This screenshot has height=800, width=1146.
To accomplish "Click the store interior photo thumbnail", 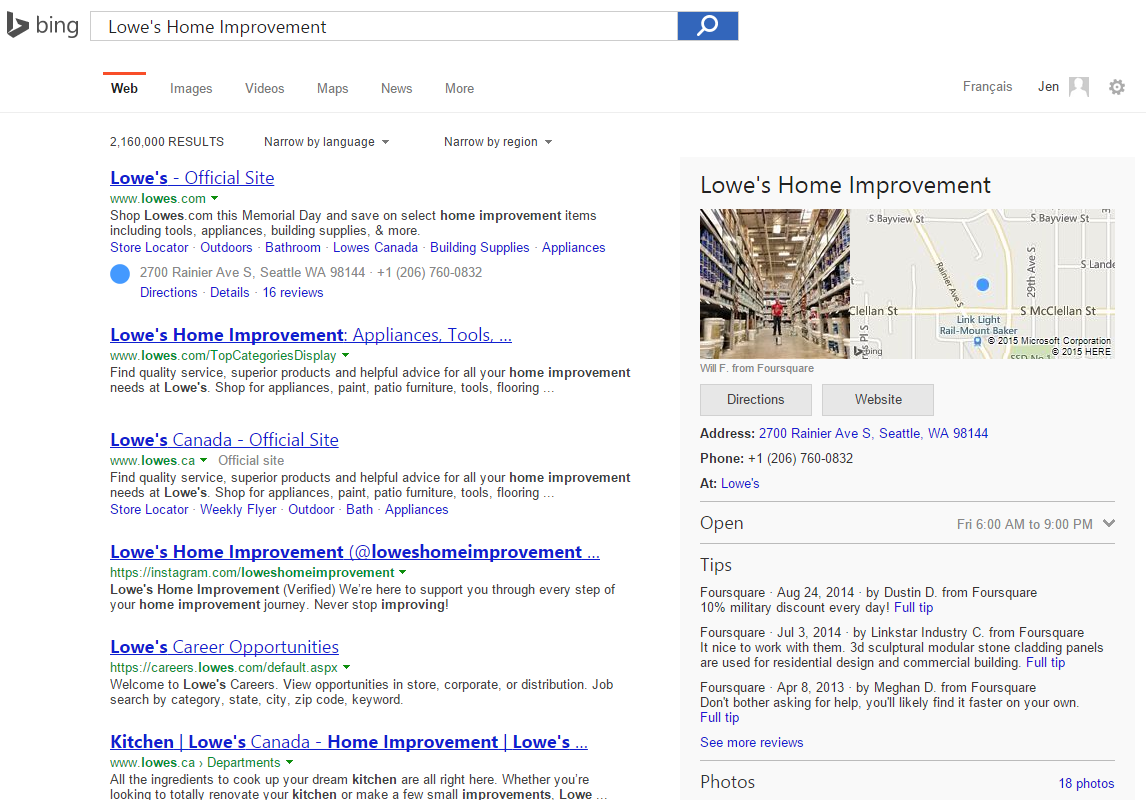I will point(774,283).
